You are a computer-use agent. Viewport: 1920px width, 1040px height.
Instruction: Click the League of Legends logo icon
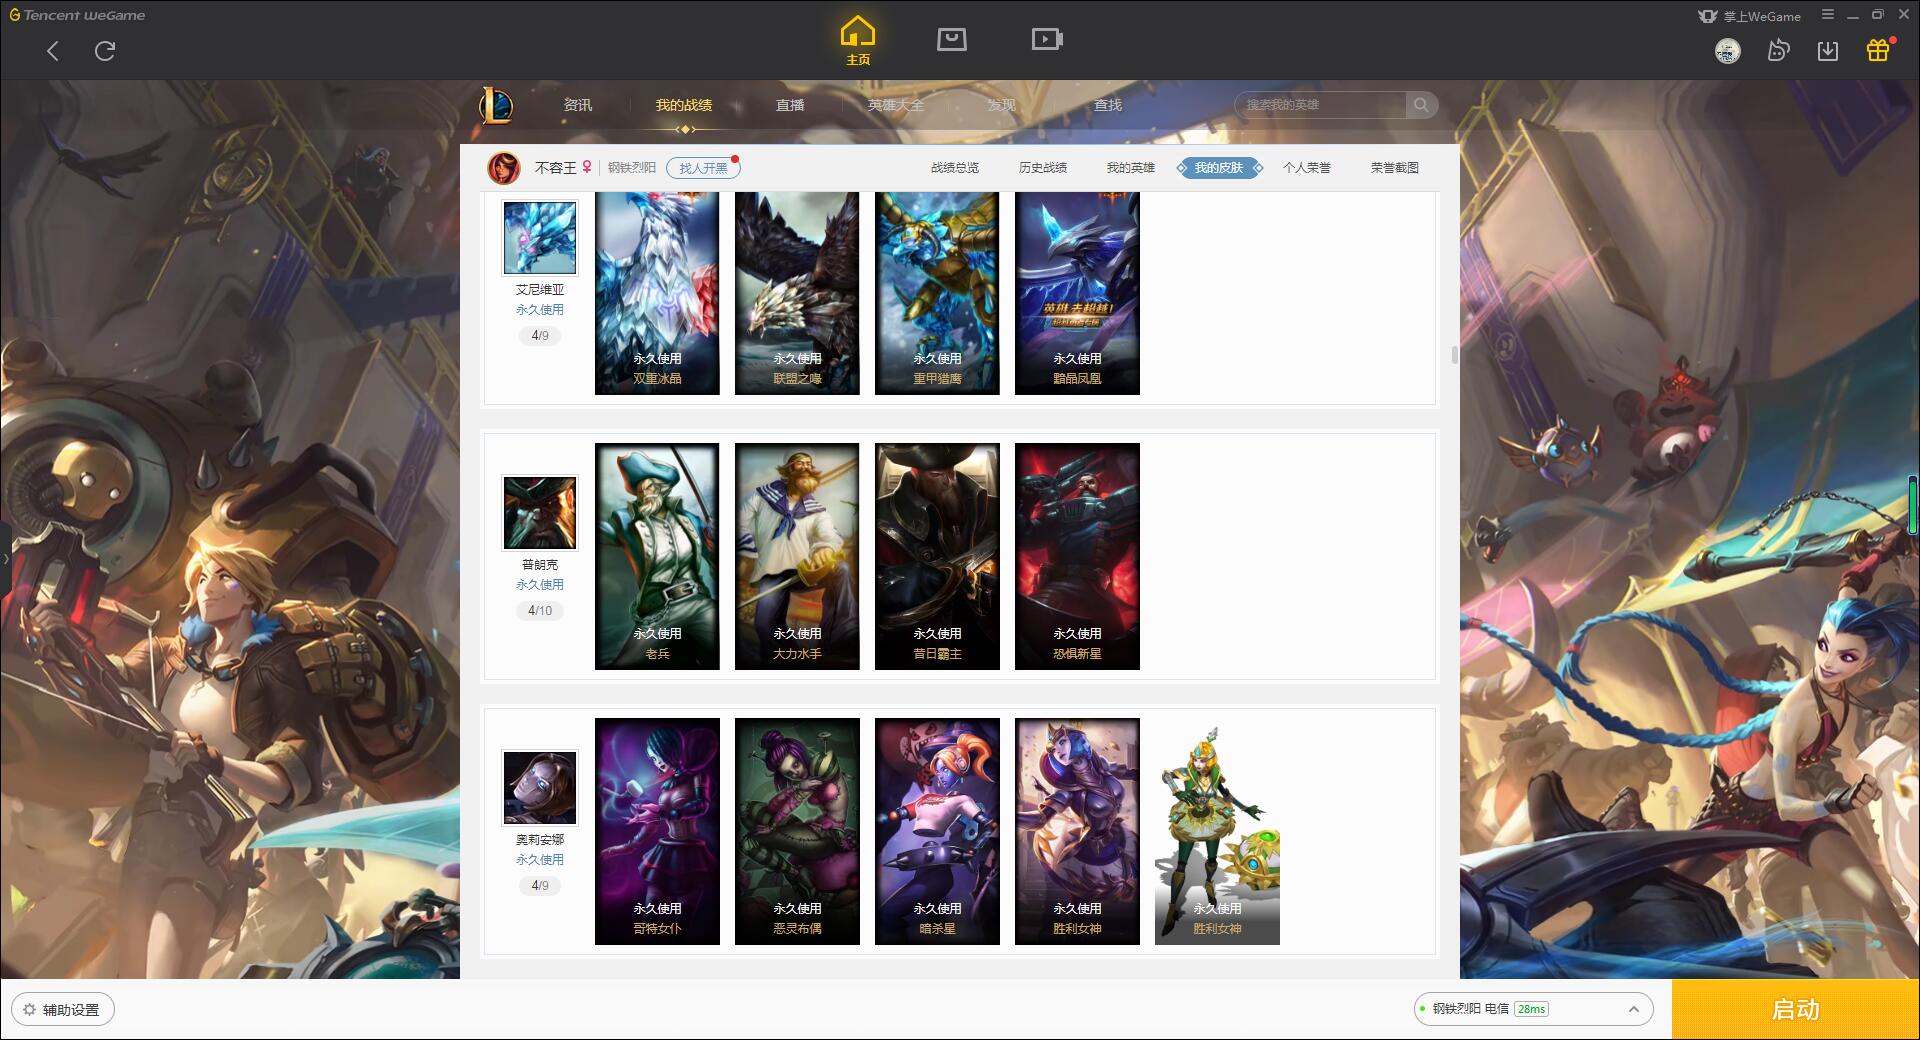[497, 105]
